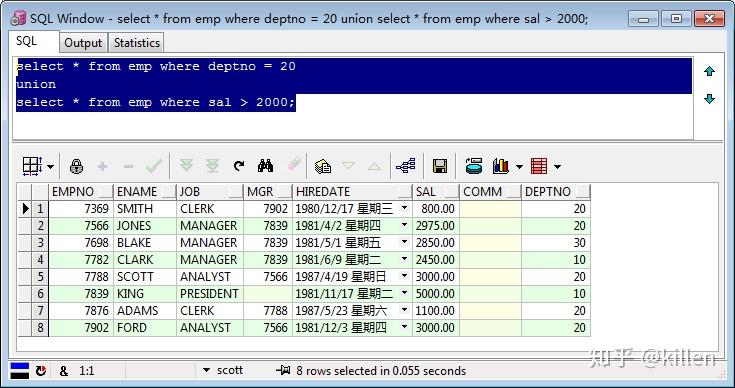Open dropdown arrow next to grid view icon
The width and height of the screenshot is (735, 388).
(x=50, y=166)
